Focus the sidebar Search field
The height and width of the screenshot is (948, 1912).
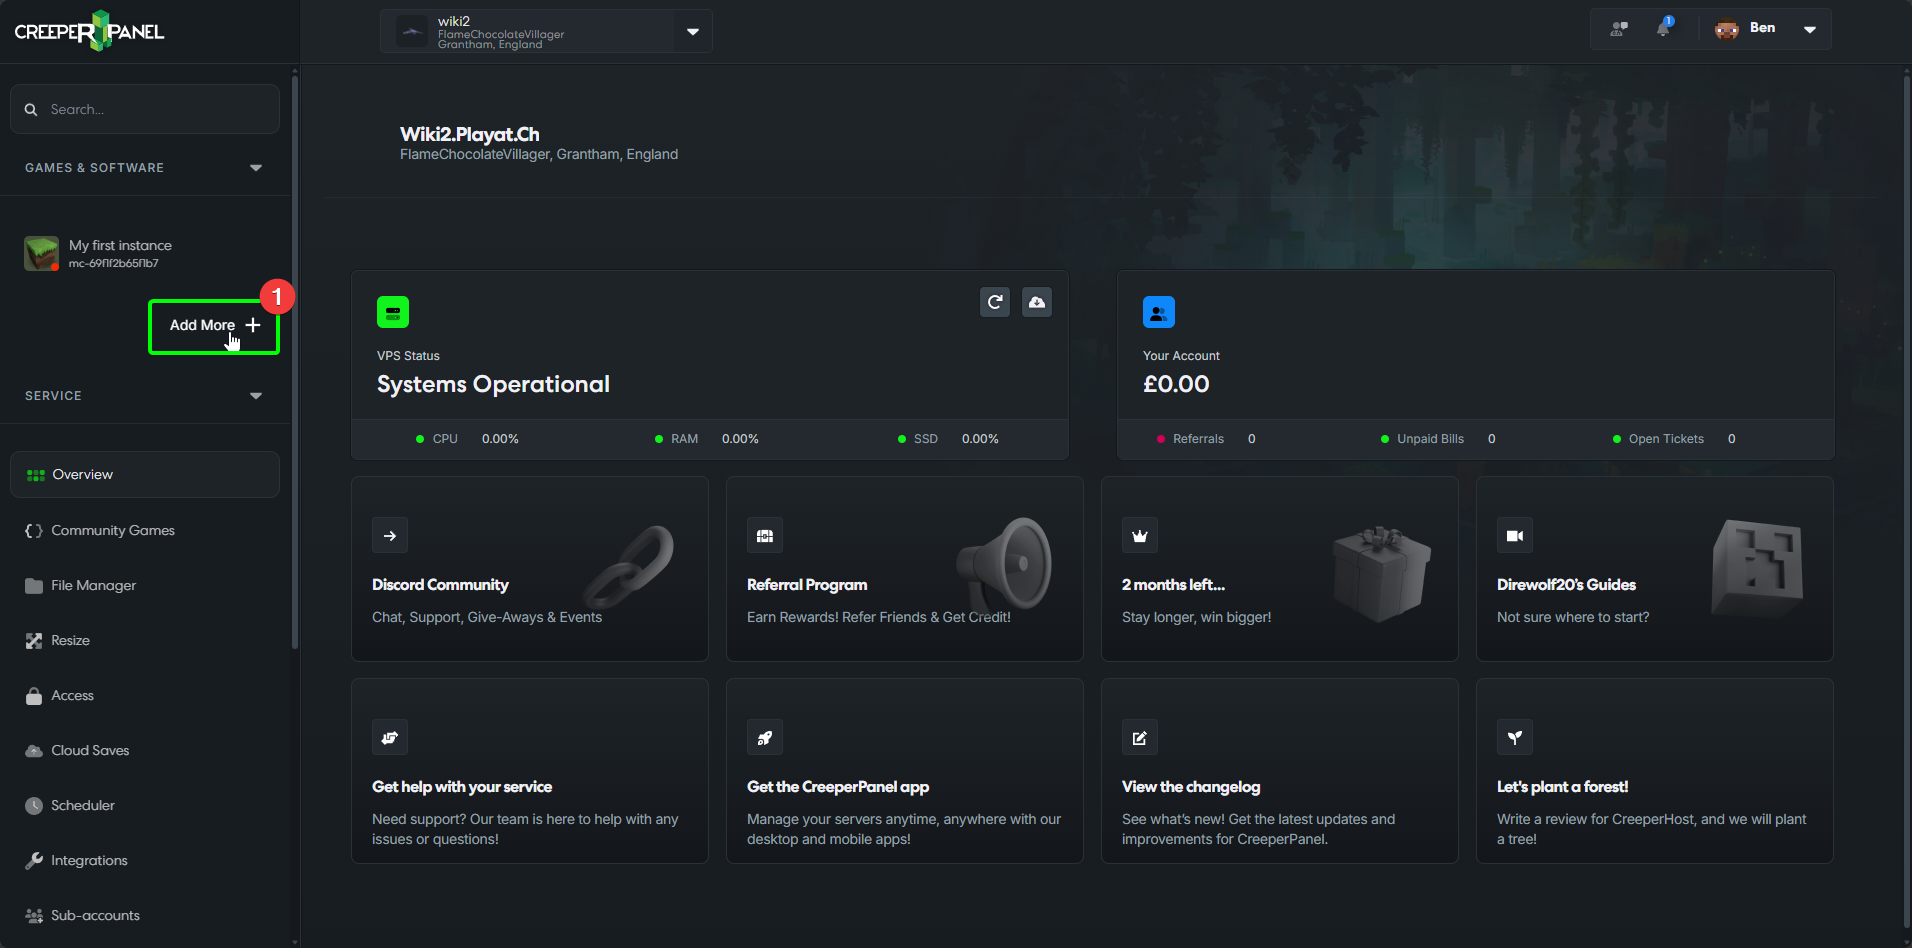click(x=145, y=109)
